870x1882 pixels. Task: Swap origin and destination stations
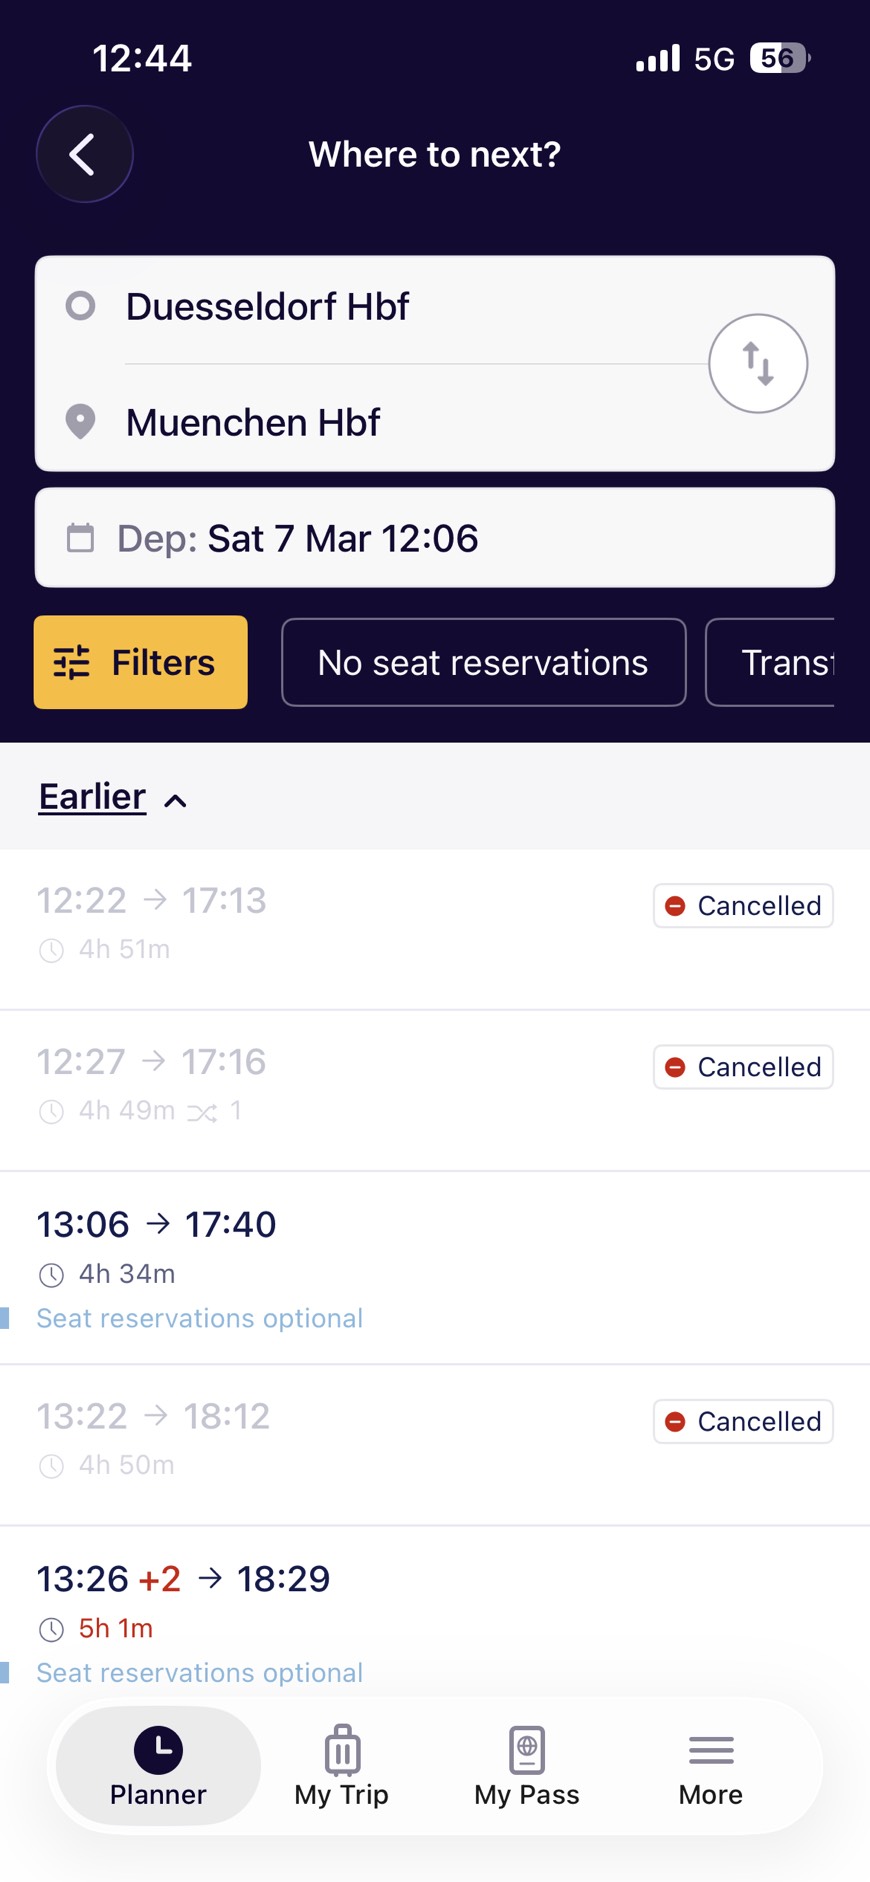click(x=757, y=363)
